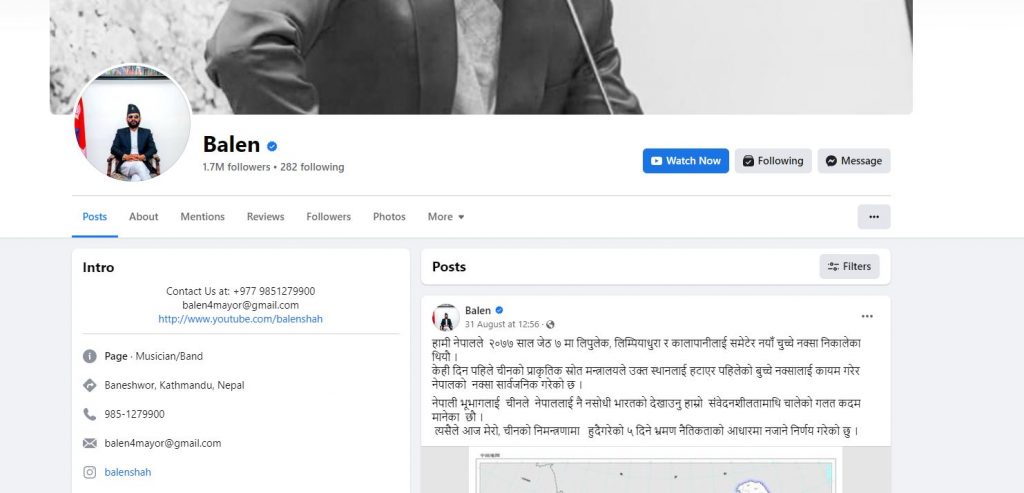Click the email envelope icon in Intro
Viewport: 1024px width, 493px height.
click(x=89, y=443)
